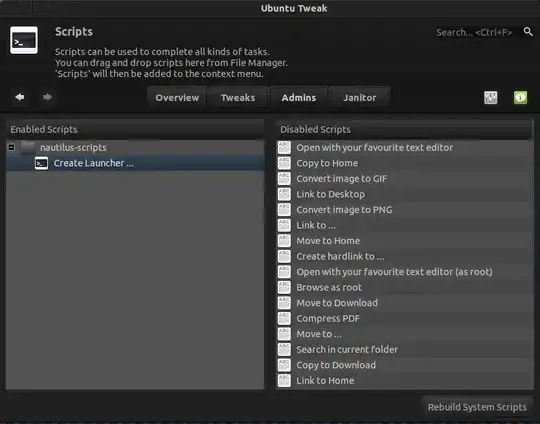This screenshot has width=540, height=424.
Task: Click file icon next to Compress PDF
Action: (x=284, y=318)
